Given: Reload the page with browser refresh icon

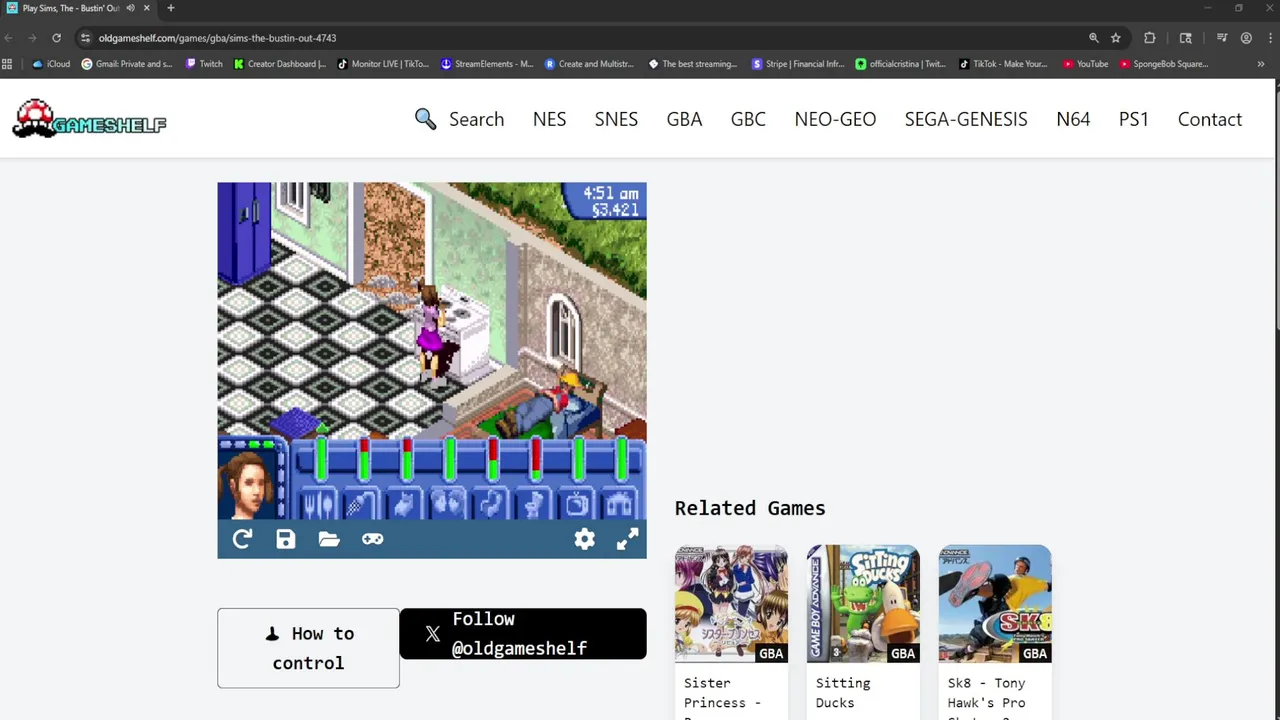Looking at the screenshot, I should pyautogui.click(x=56, y=38).
